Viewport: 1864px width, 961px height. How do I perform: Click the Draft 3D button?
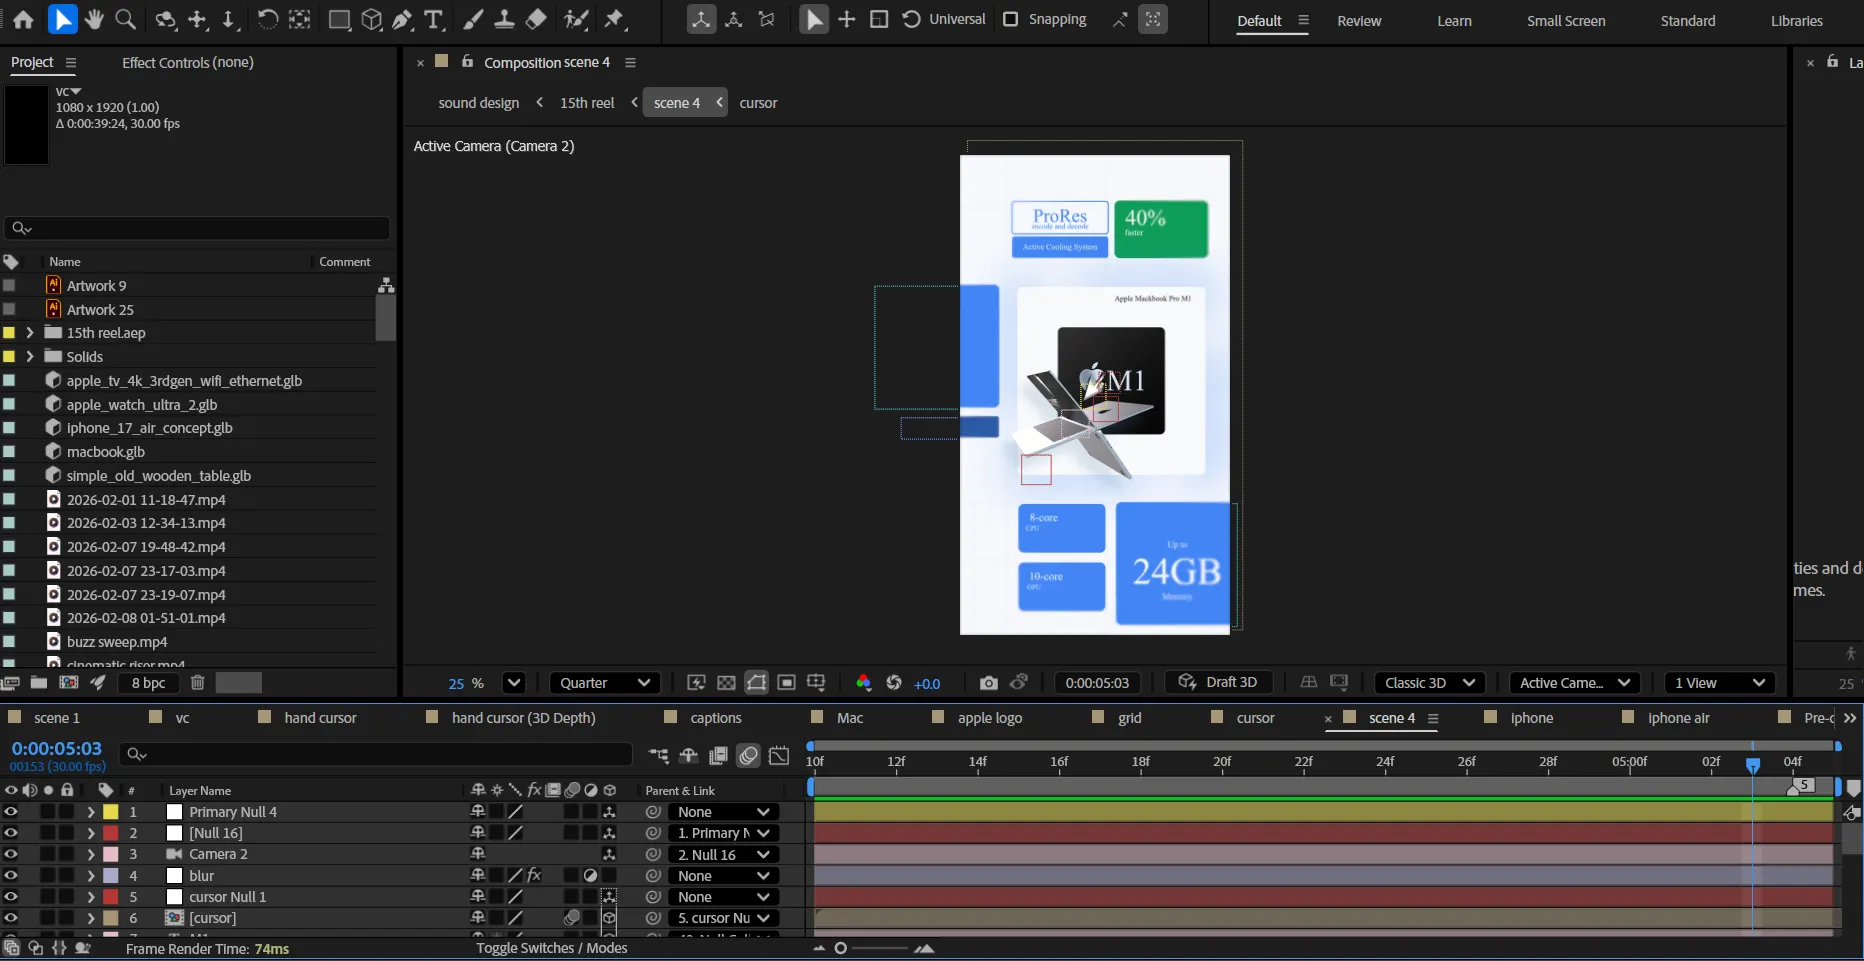[1218, 682]
